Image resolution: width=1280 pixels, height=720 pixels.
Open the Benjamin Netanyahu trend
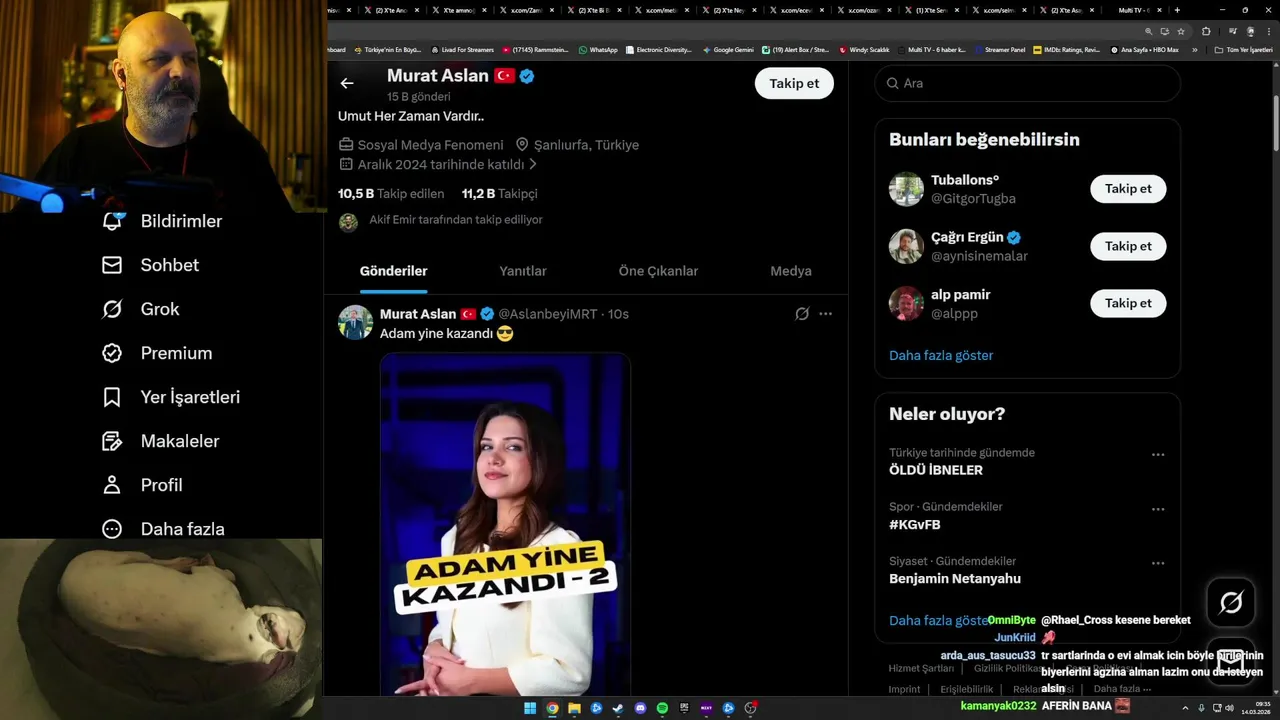[x=955, y=579]
